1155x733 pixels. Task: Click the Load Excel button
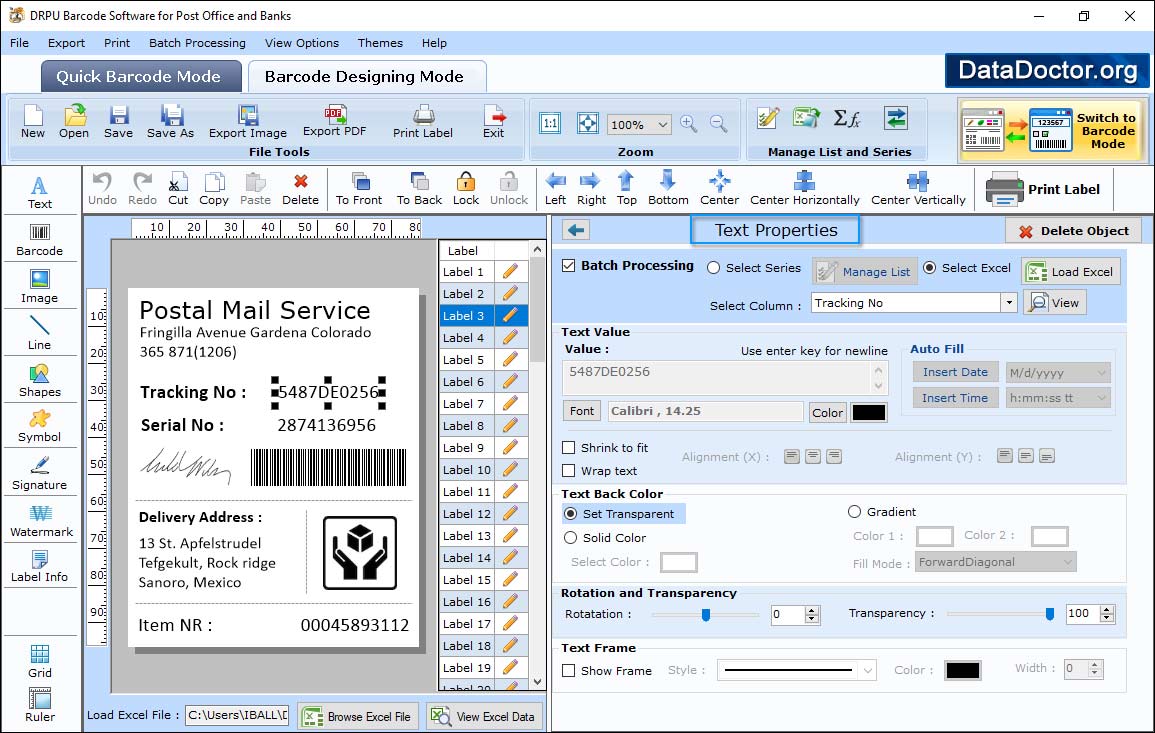tap(1071, 271)
